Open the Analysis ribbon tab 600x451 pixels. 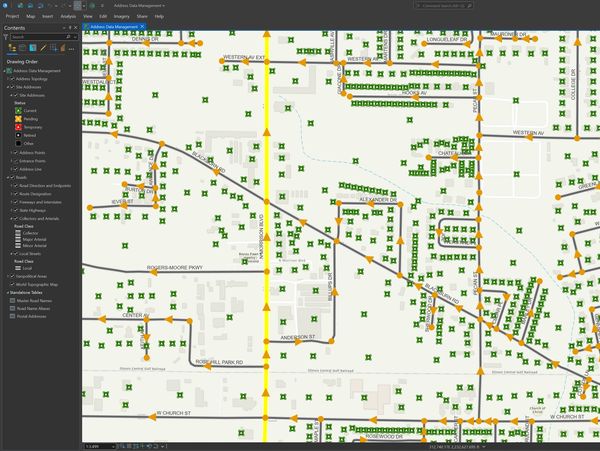pyautogui.click(x=67, y=17)
